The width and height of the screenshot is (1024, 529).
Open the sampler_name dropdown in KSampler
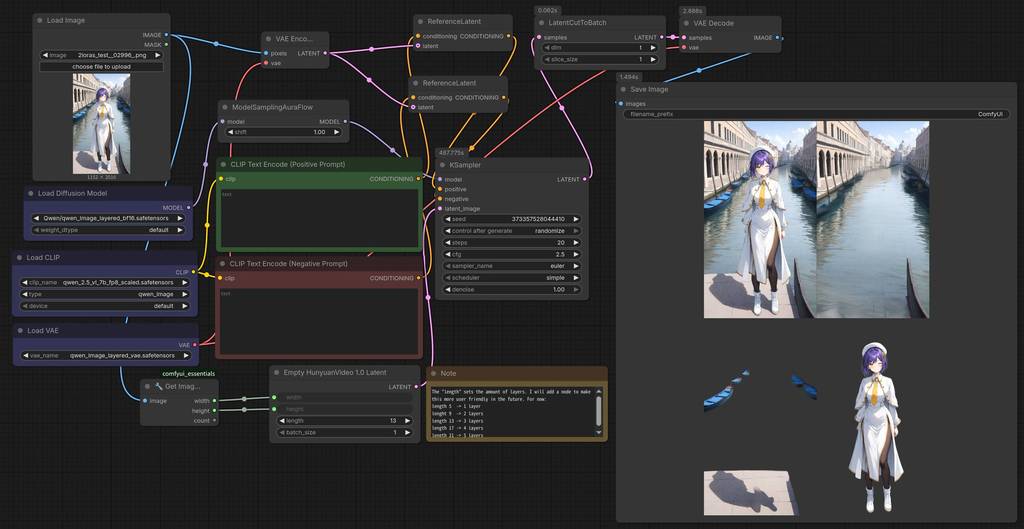tap(511, 266)
